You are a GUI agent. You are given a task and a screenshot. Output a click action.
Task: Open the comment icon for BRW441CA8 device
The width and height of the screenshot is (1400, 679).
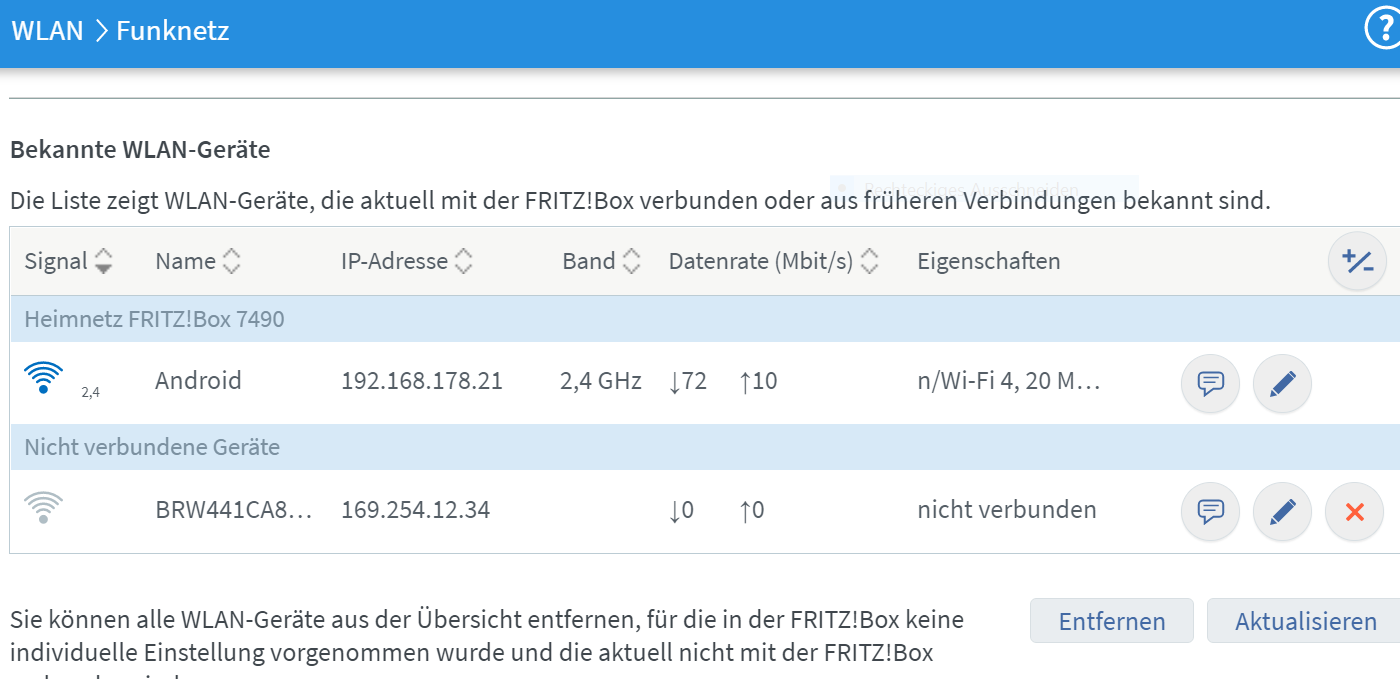[1211, 512]
